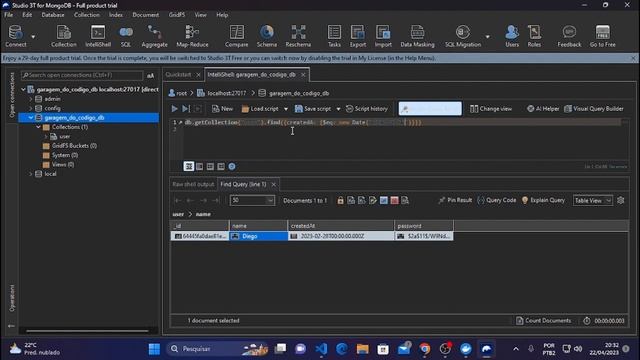Focus the search open connections field
This screenshot has width=640, height=360.
click(x=82, y=76)
